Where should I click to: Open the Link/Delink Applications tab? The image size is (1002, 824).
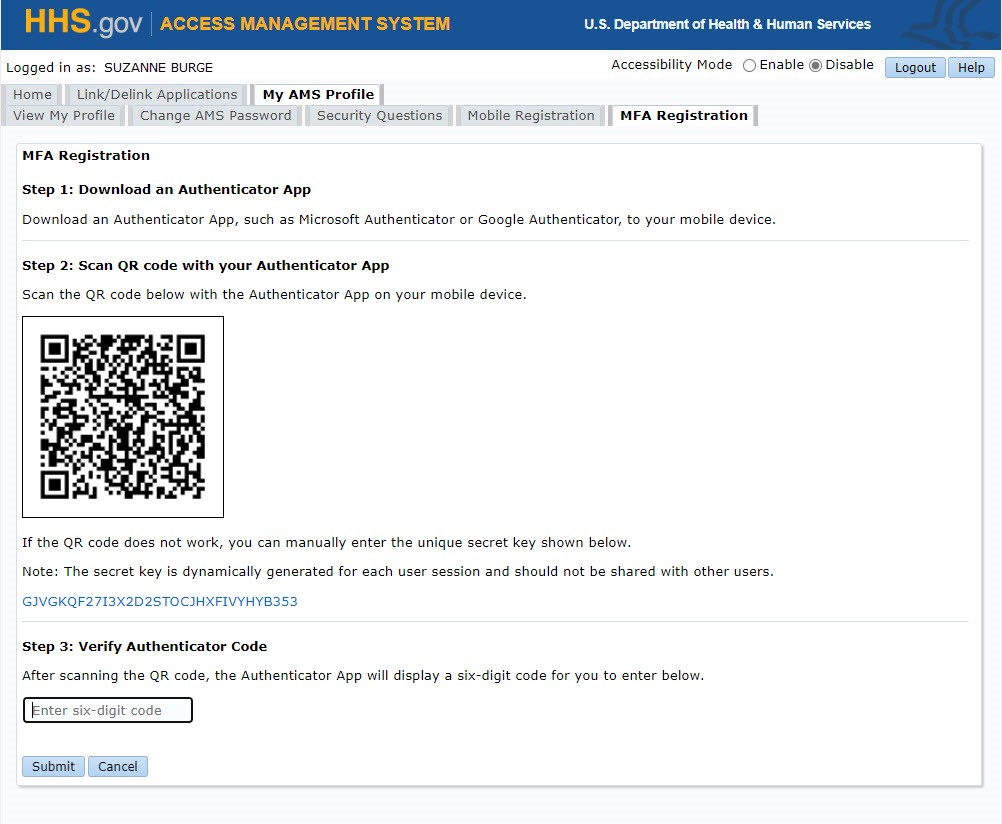click(x=156, y=94)
